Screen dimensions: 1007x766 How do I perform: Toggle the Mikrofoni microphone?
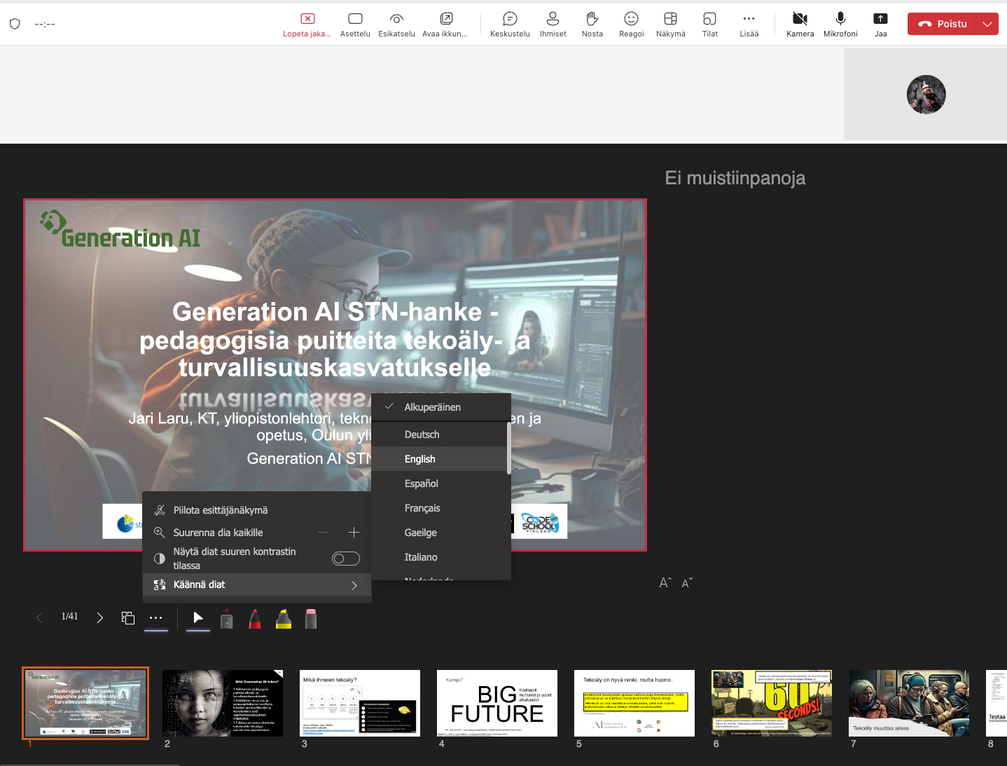coord(840,24)
